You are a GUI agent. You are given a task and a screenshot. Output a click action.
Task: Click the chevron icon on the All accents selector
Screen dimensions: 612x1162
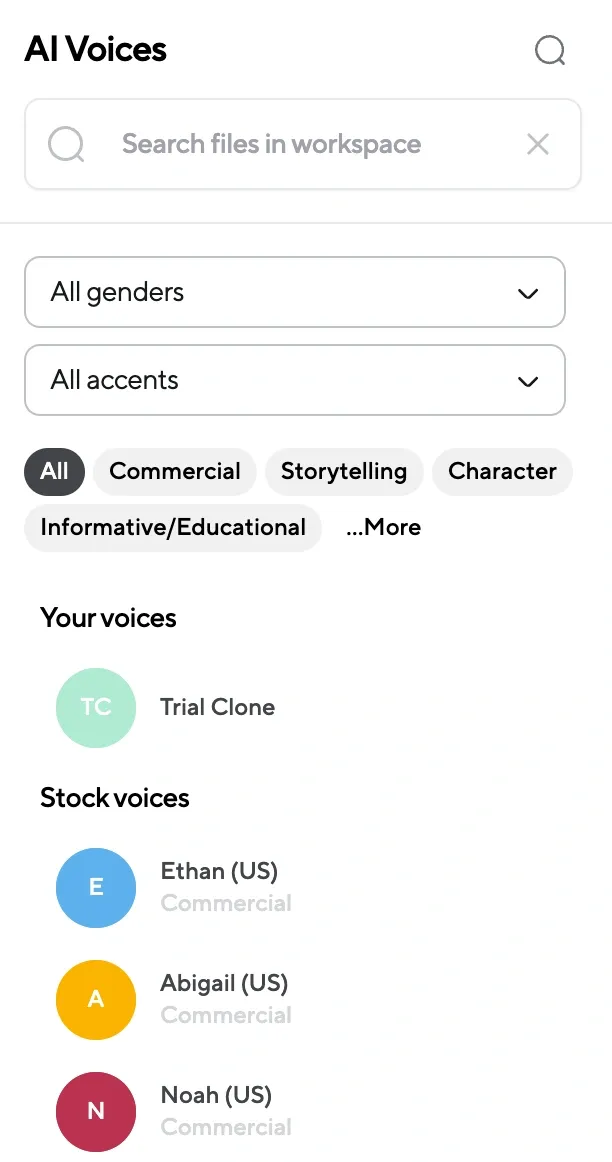(x=527, y=381)
